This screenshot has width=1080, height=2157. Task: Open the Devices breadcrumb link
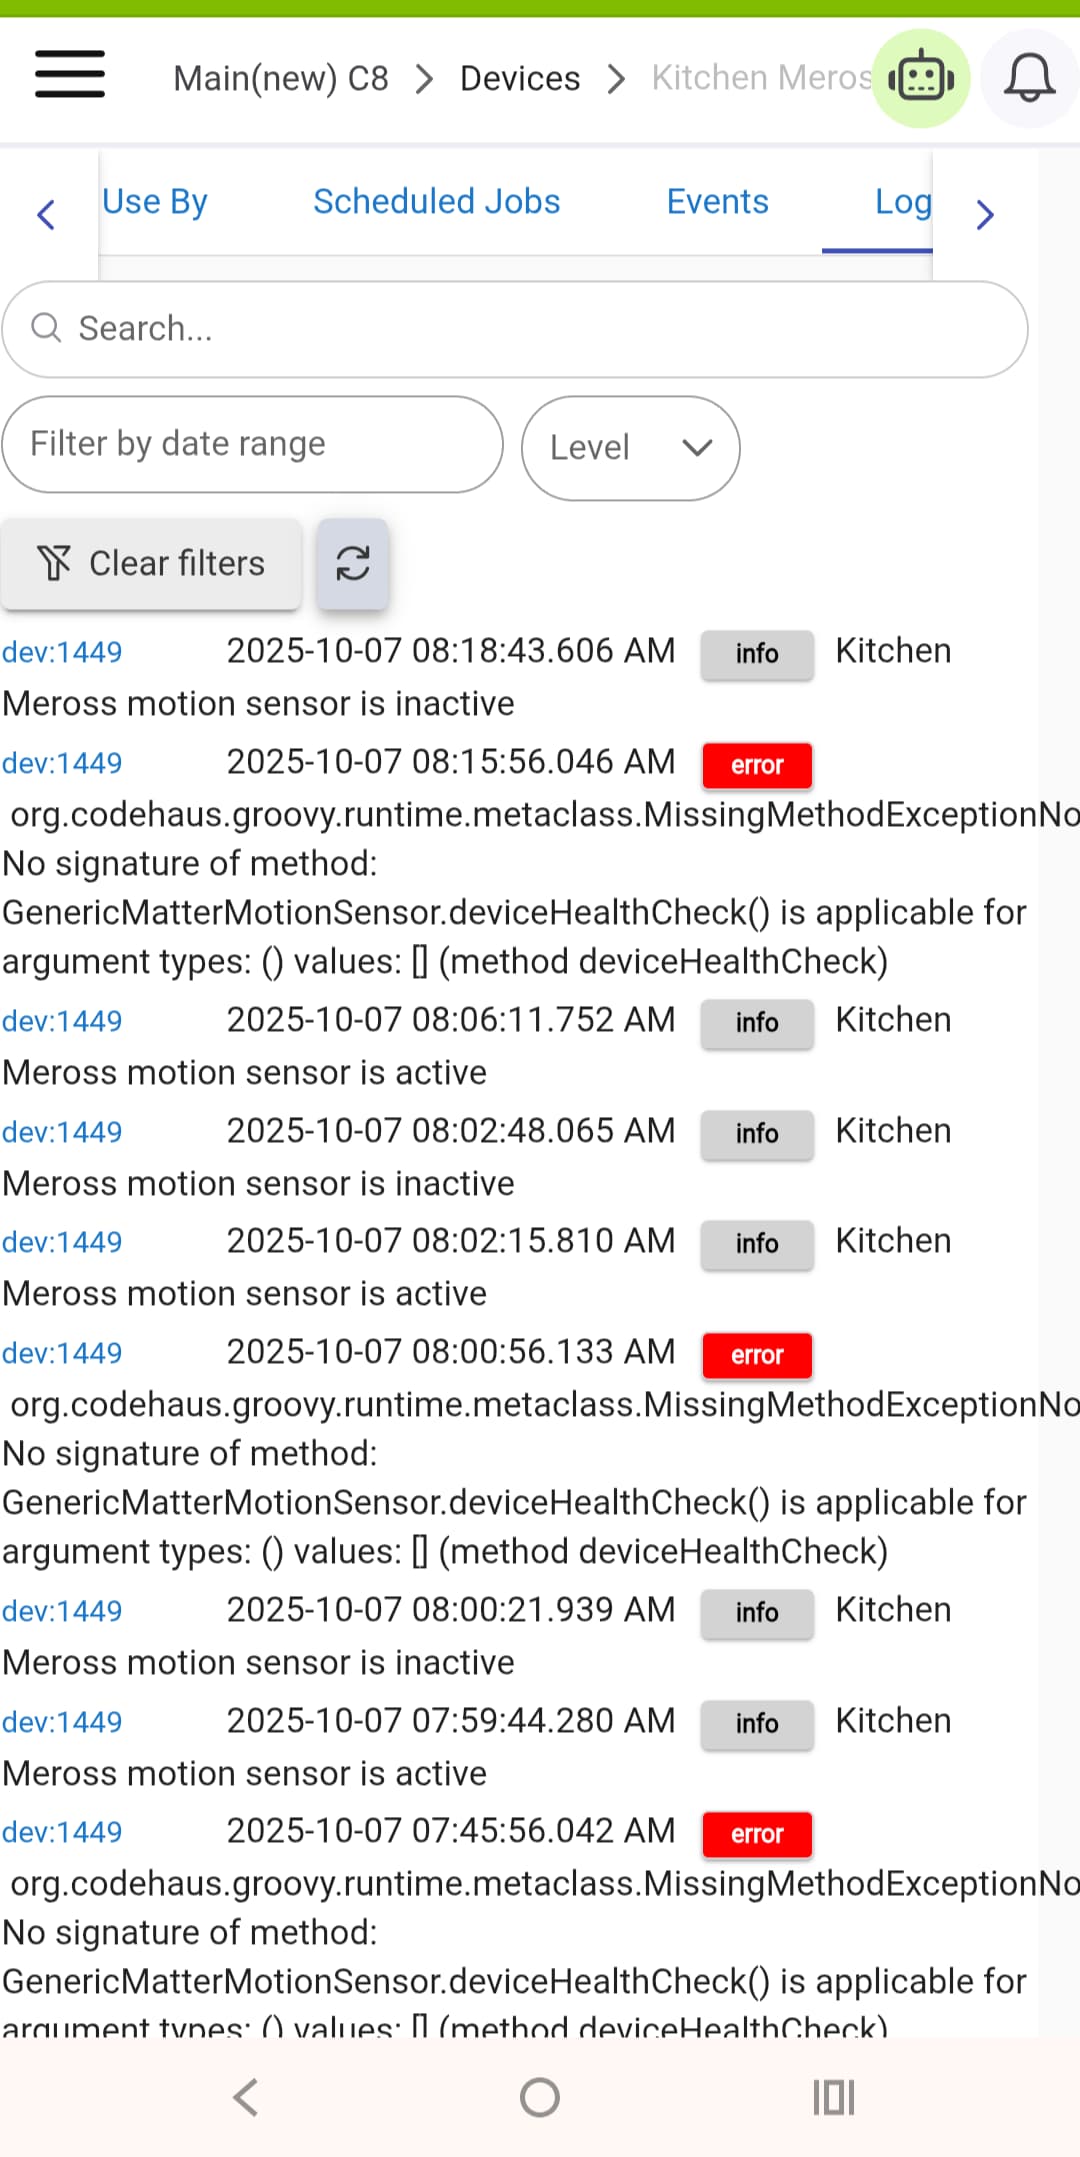click(x=520, y=78)
